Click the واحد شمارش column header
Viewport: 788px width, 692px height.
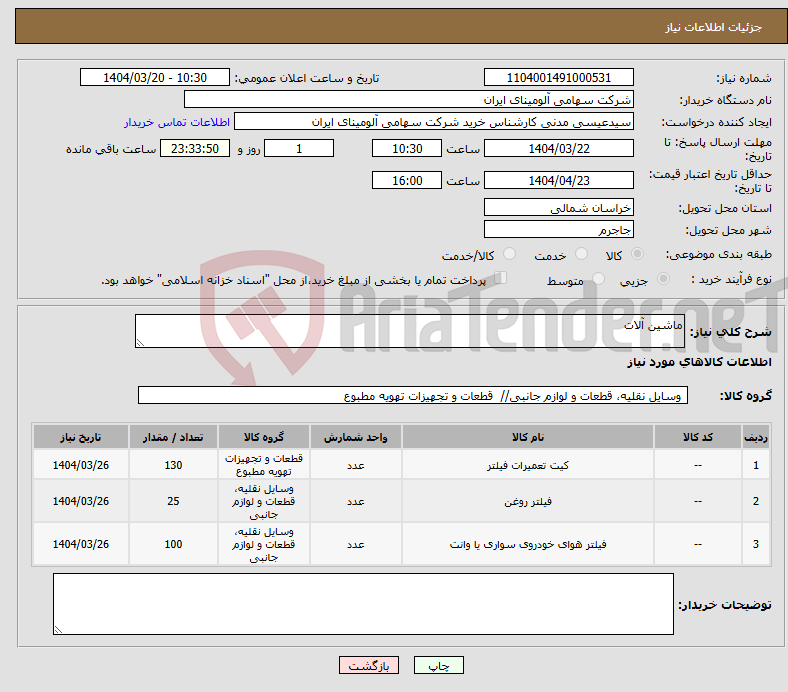(356, 437)
